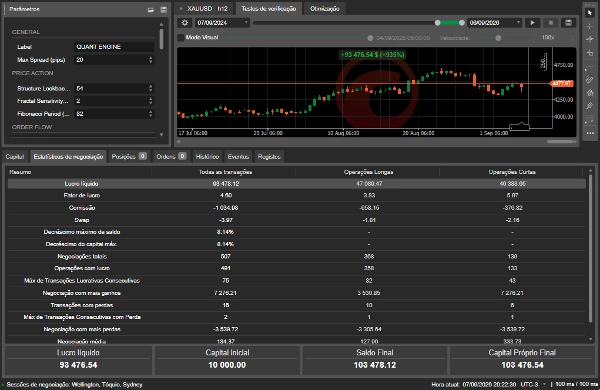Click the Modo Visual timeline slider handle
Viewport: 600px width, 390px height.
(x=370, y=38)
